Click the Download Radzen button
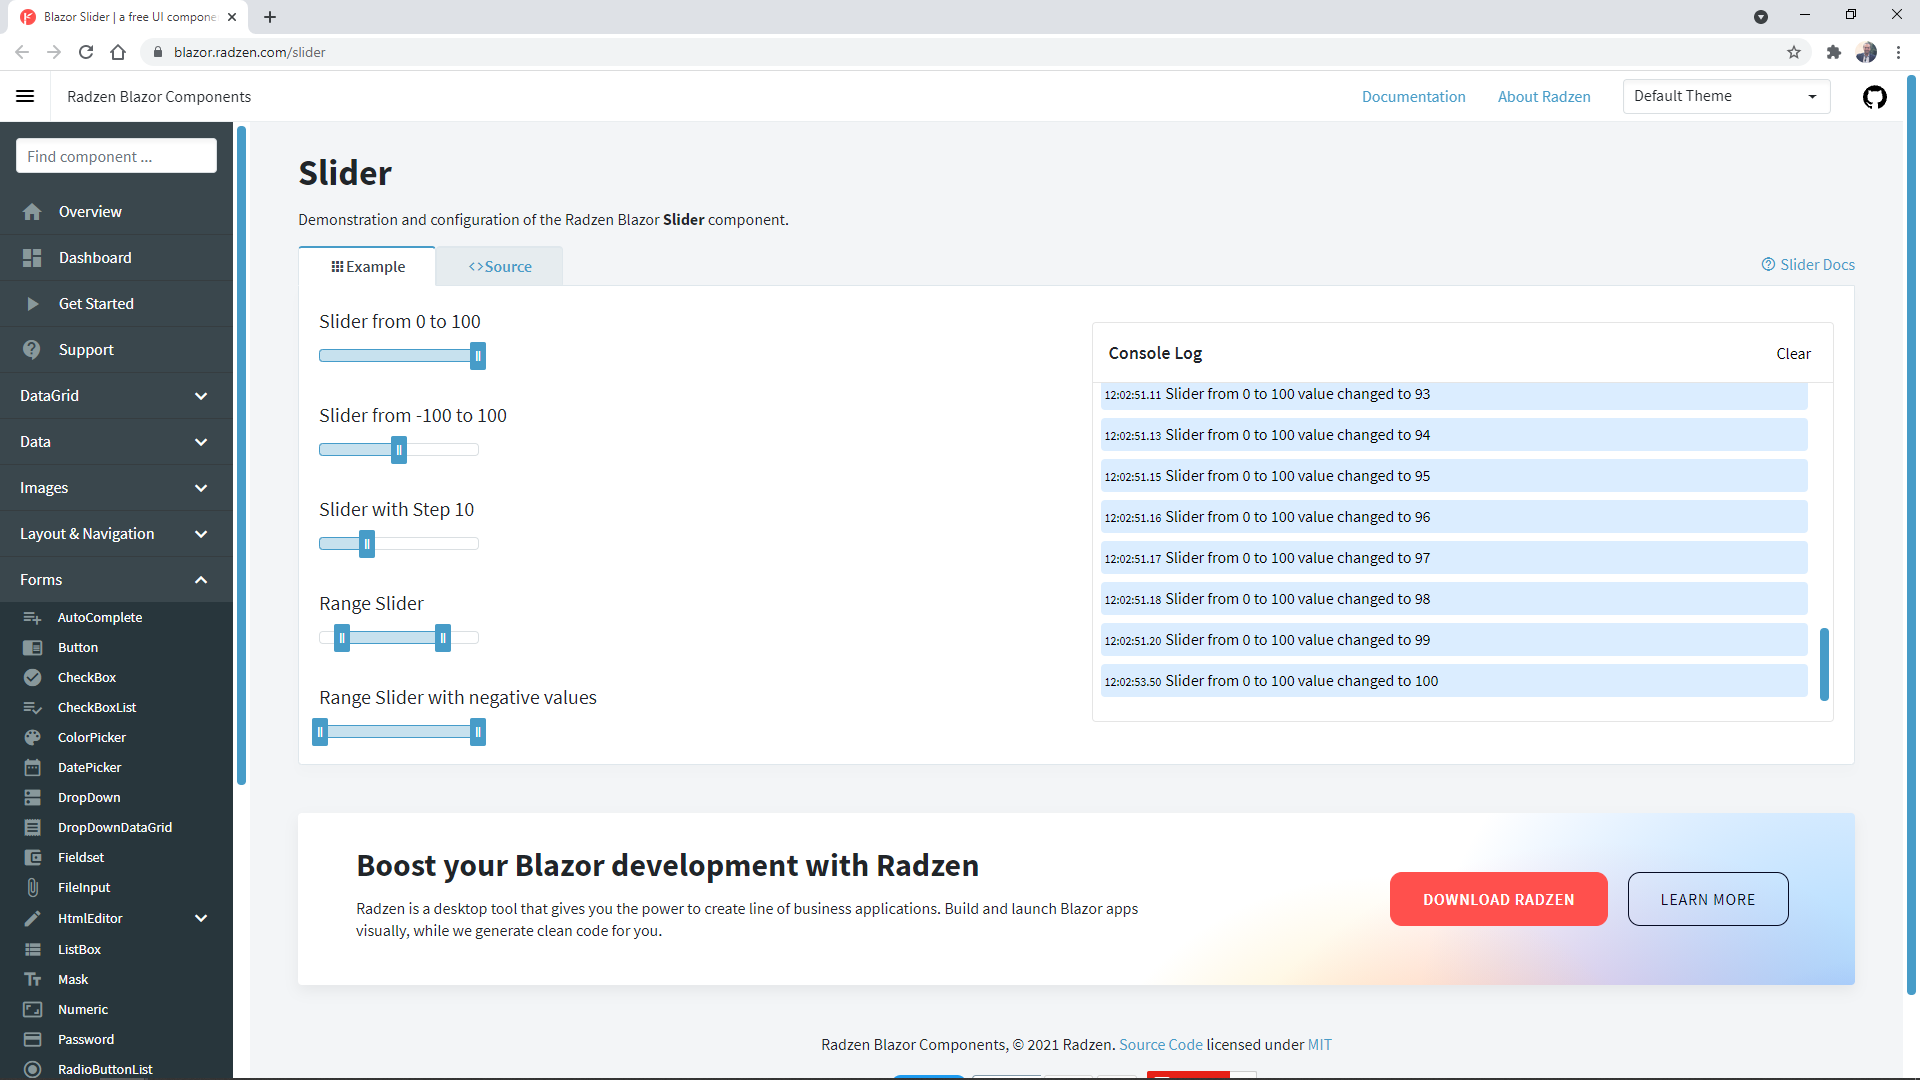The height and width of the screenshot is (1080, 1920). point(1498,899)
